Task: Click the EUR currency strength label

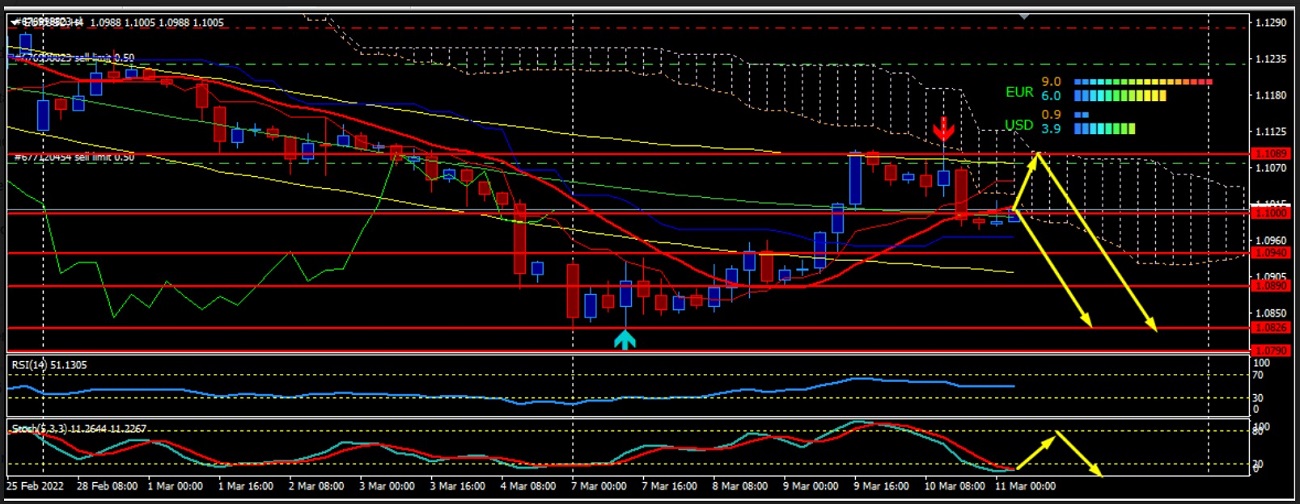Action: tap(1019, 91)
